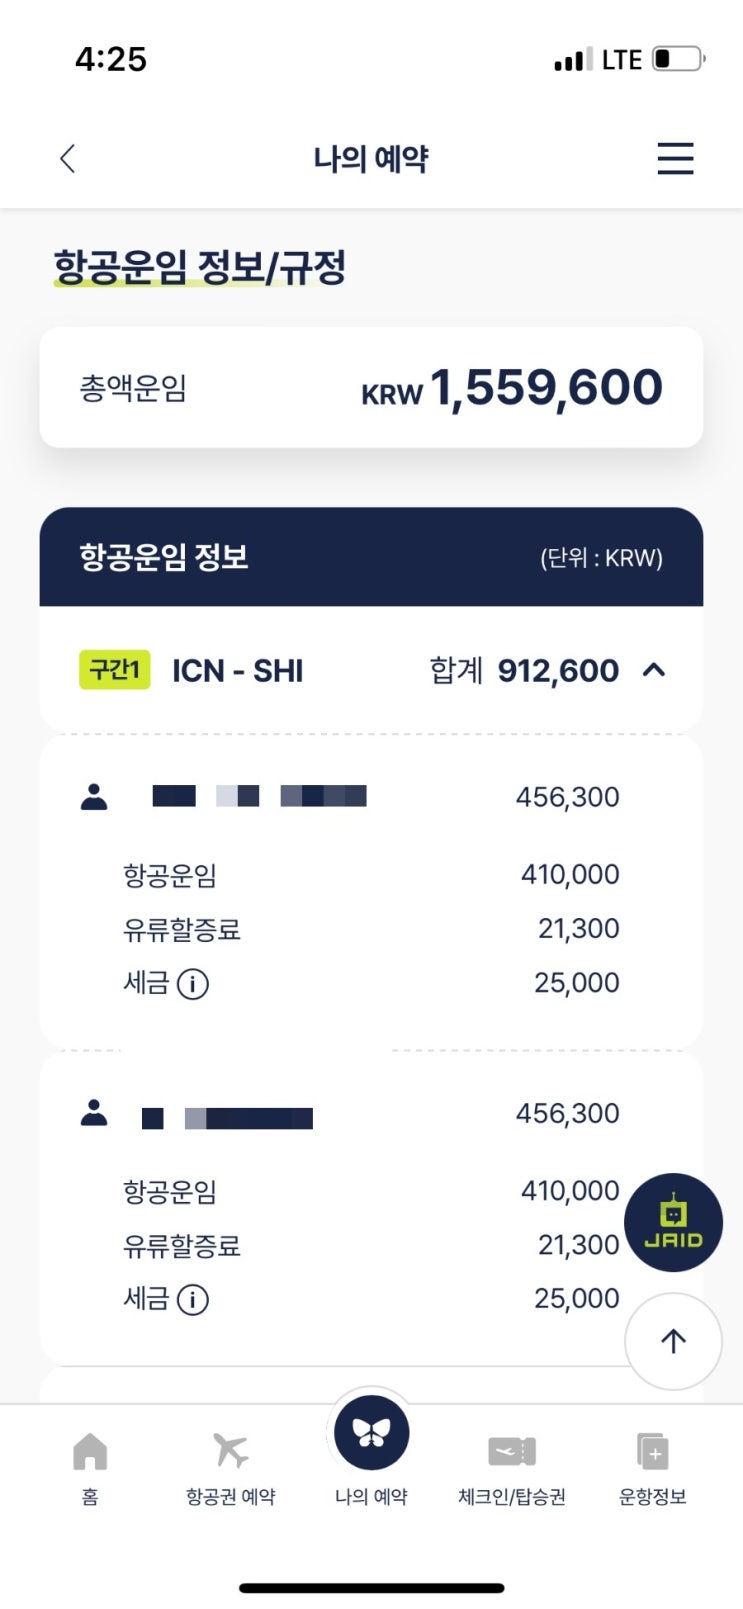Switch to 체크인/탑승권 tab
Screen dimensions: 743x1609
512,1496
